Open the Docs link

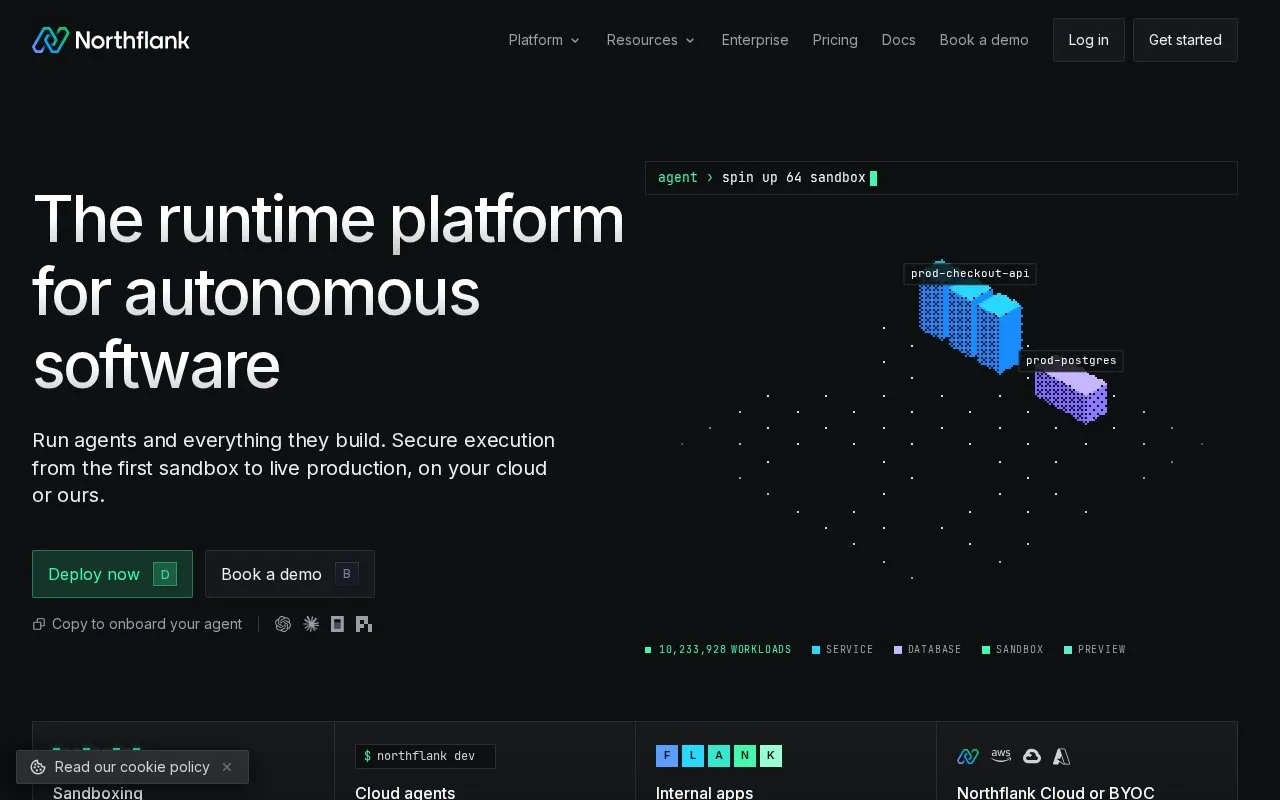point(898,40)
